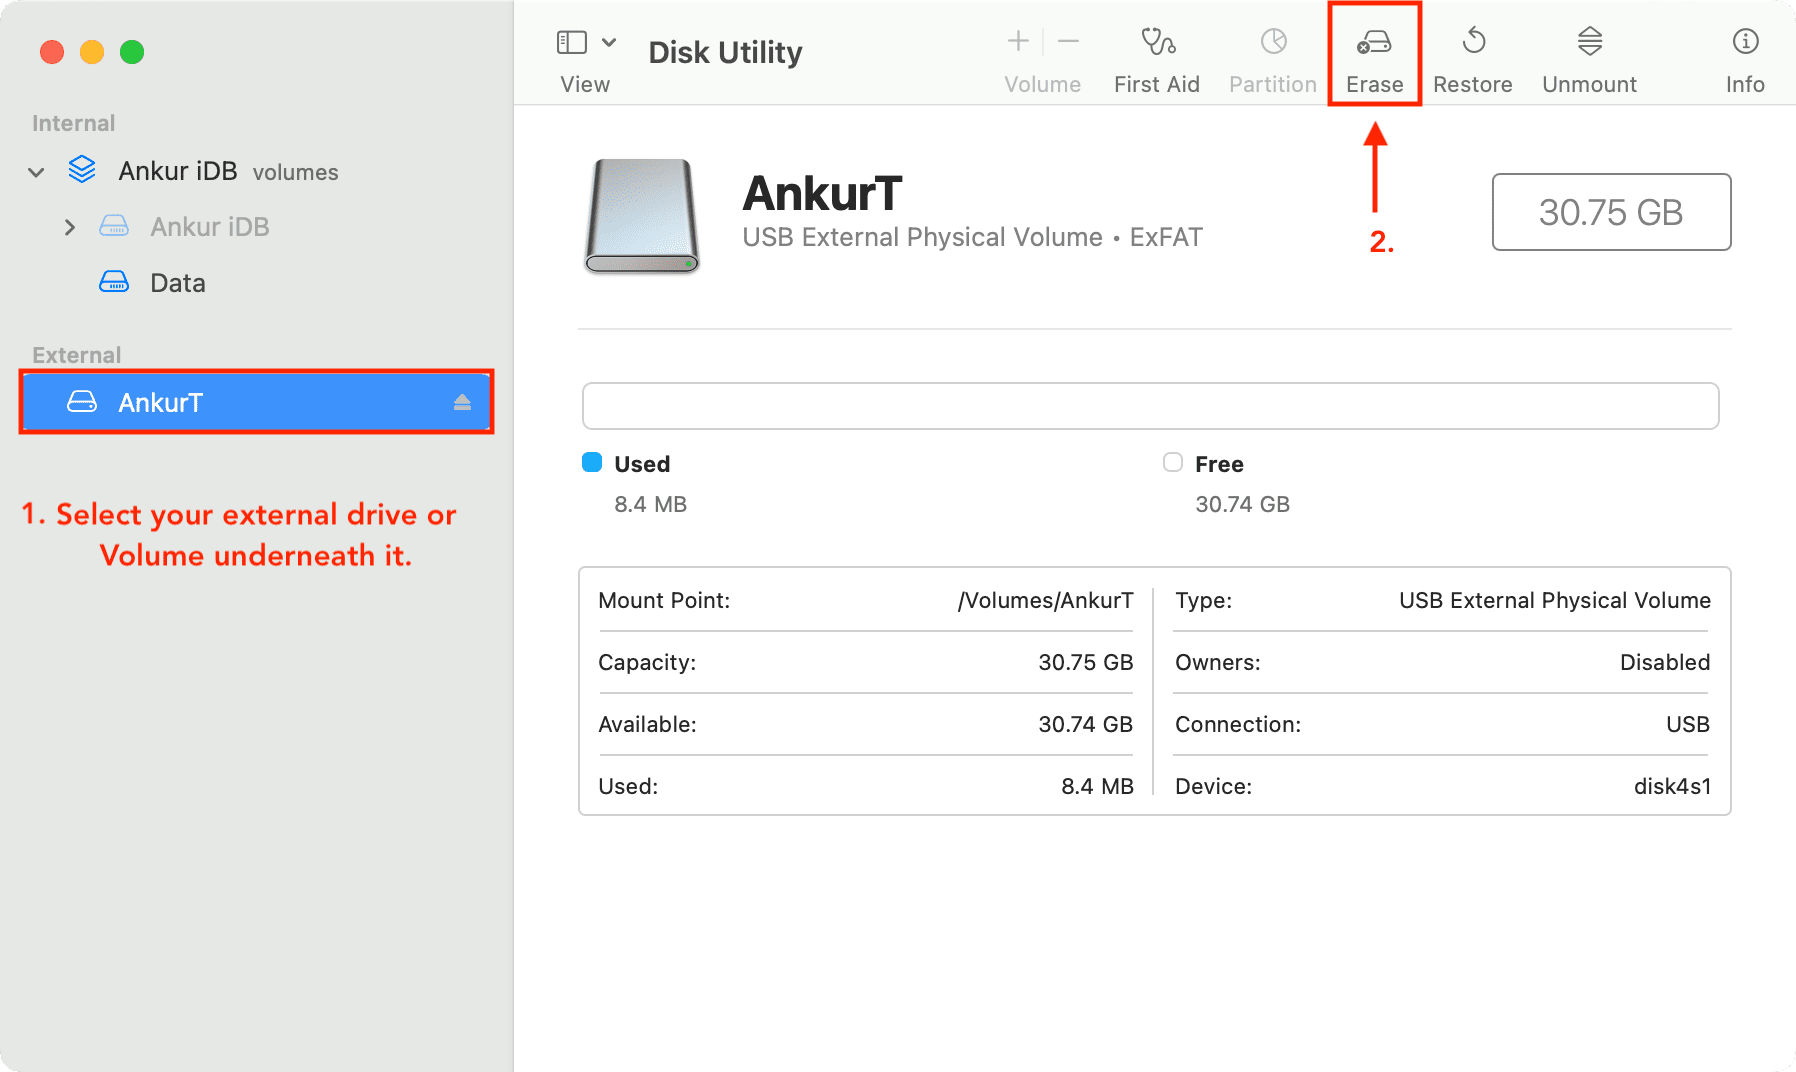Click the Owners Disabled value

click(x=1665, y=662)
